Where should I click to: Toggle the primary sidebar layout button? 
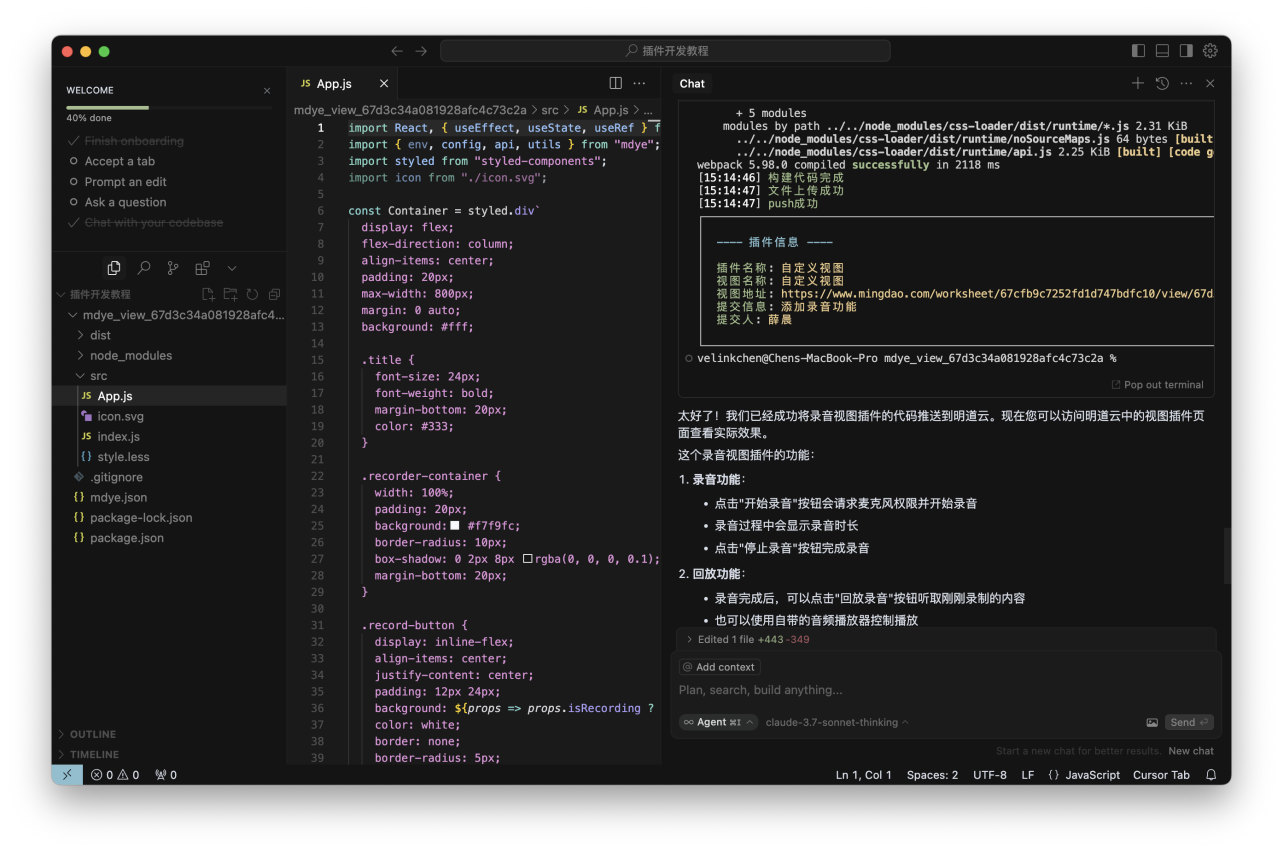(x=1138, y=51)
